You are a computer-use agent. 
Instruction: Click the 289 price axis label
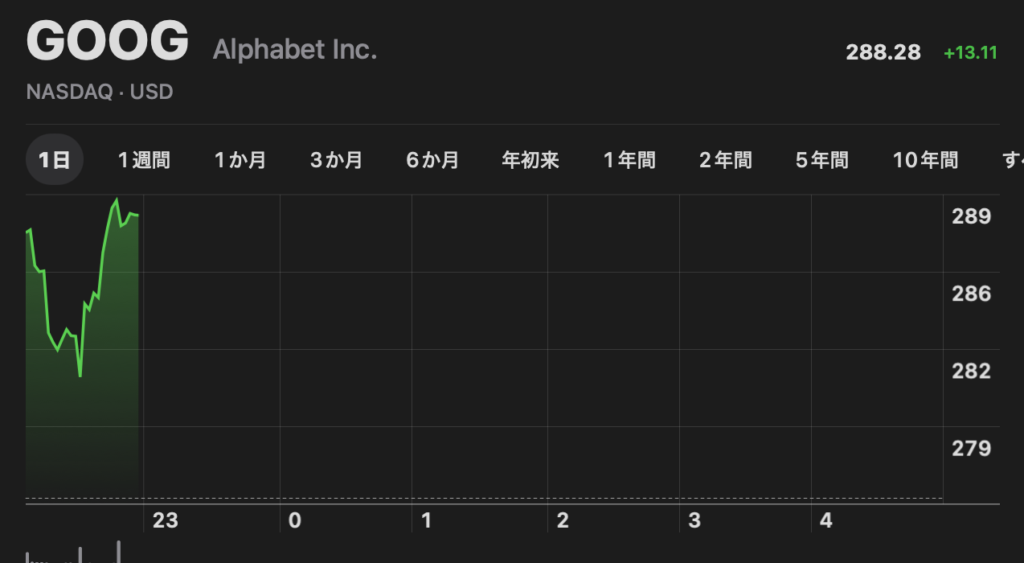click(972, 217)
